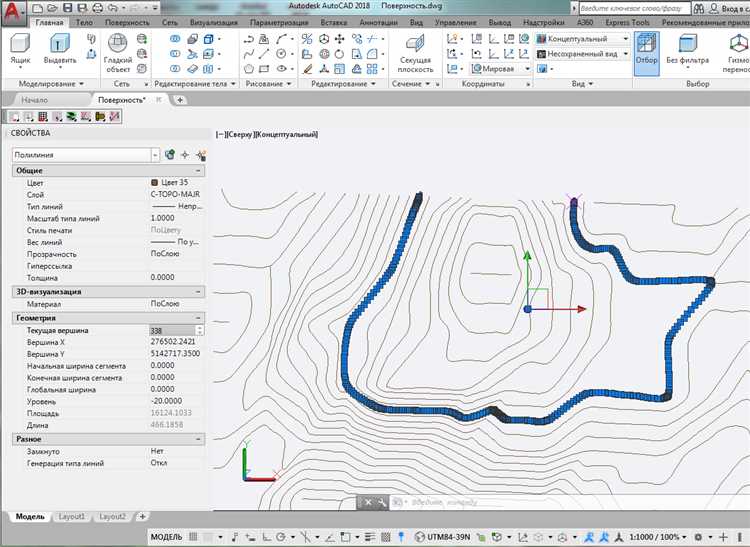This screenshot has width=750, height=547.
Task: Click the Гладкий объект smooth object tool
Action: 118,53
